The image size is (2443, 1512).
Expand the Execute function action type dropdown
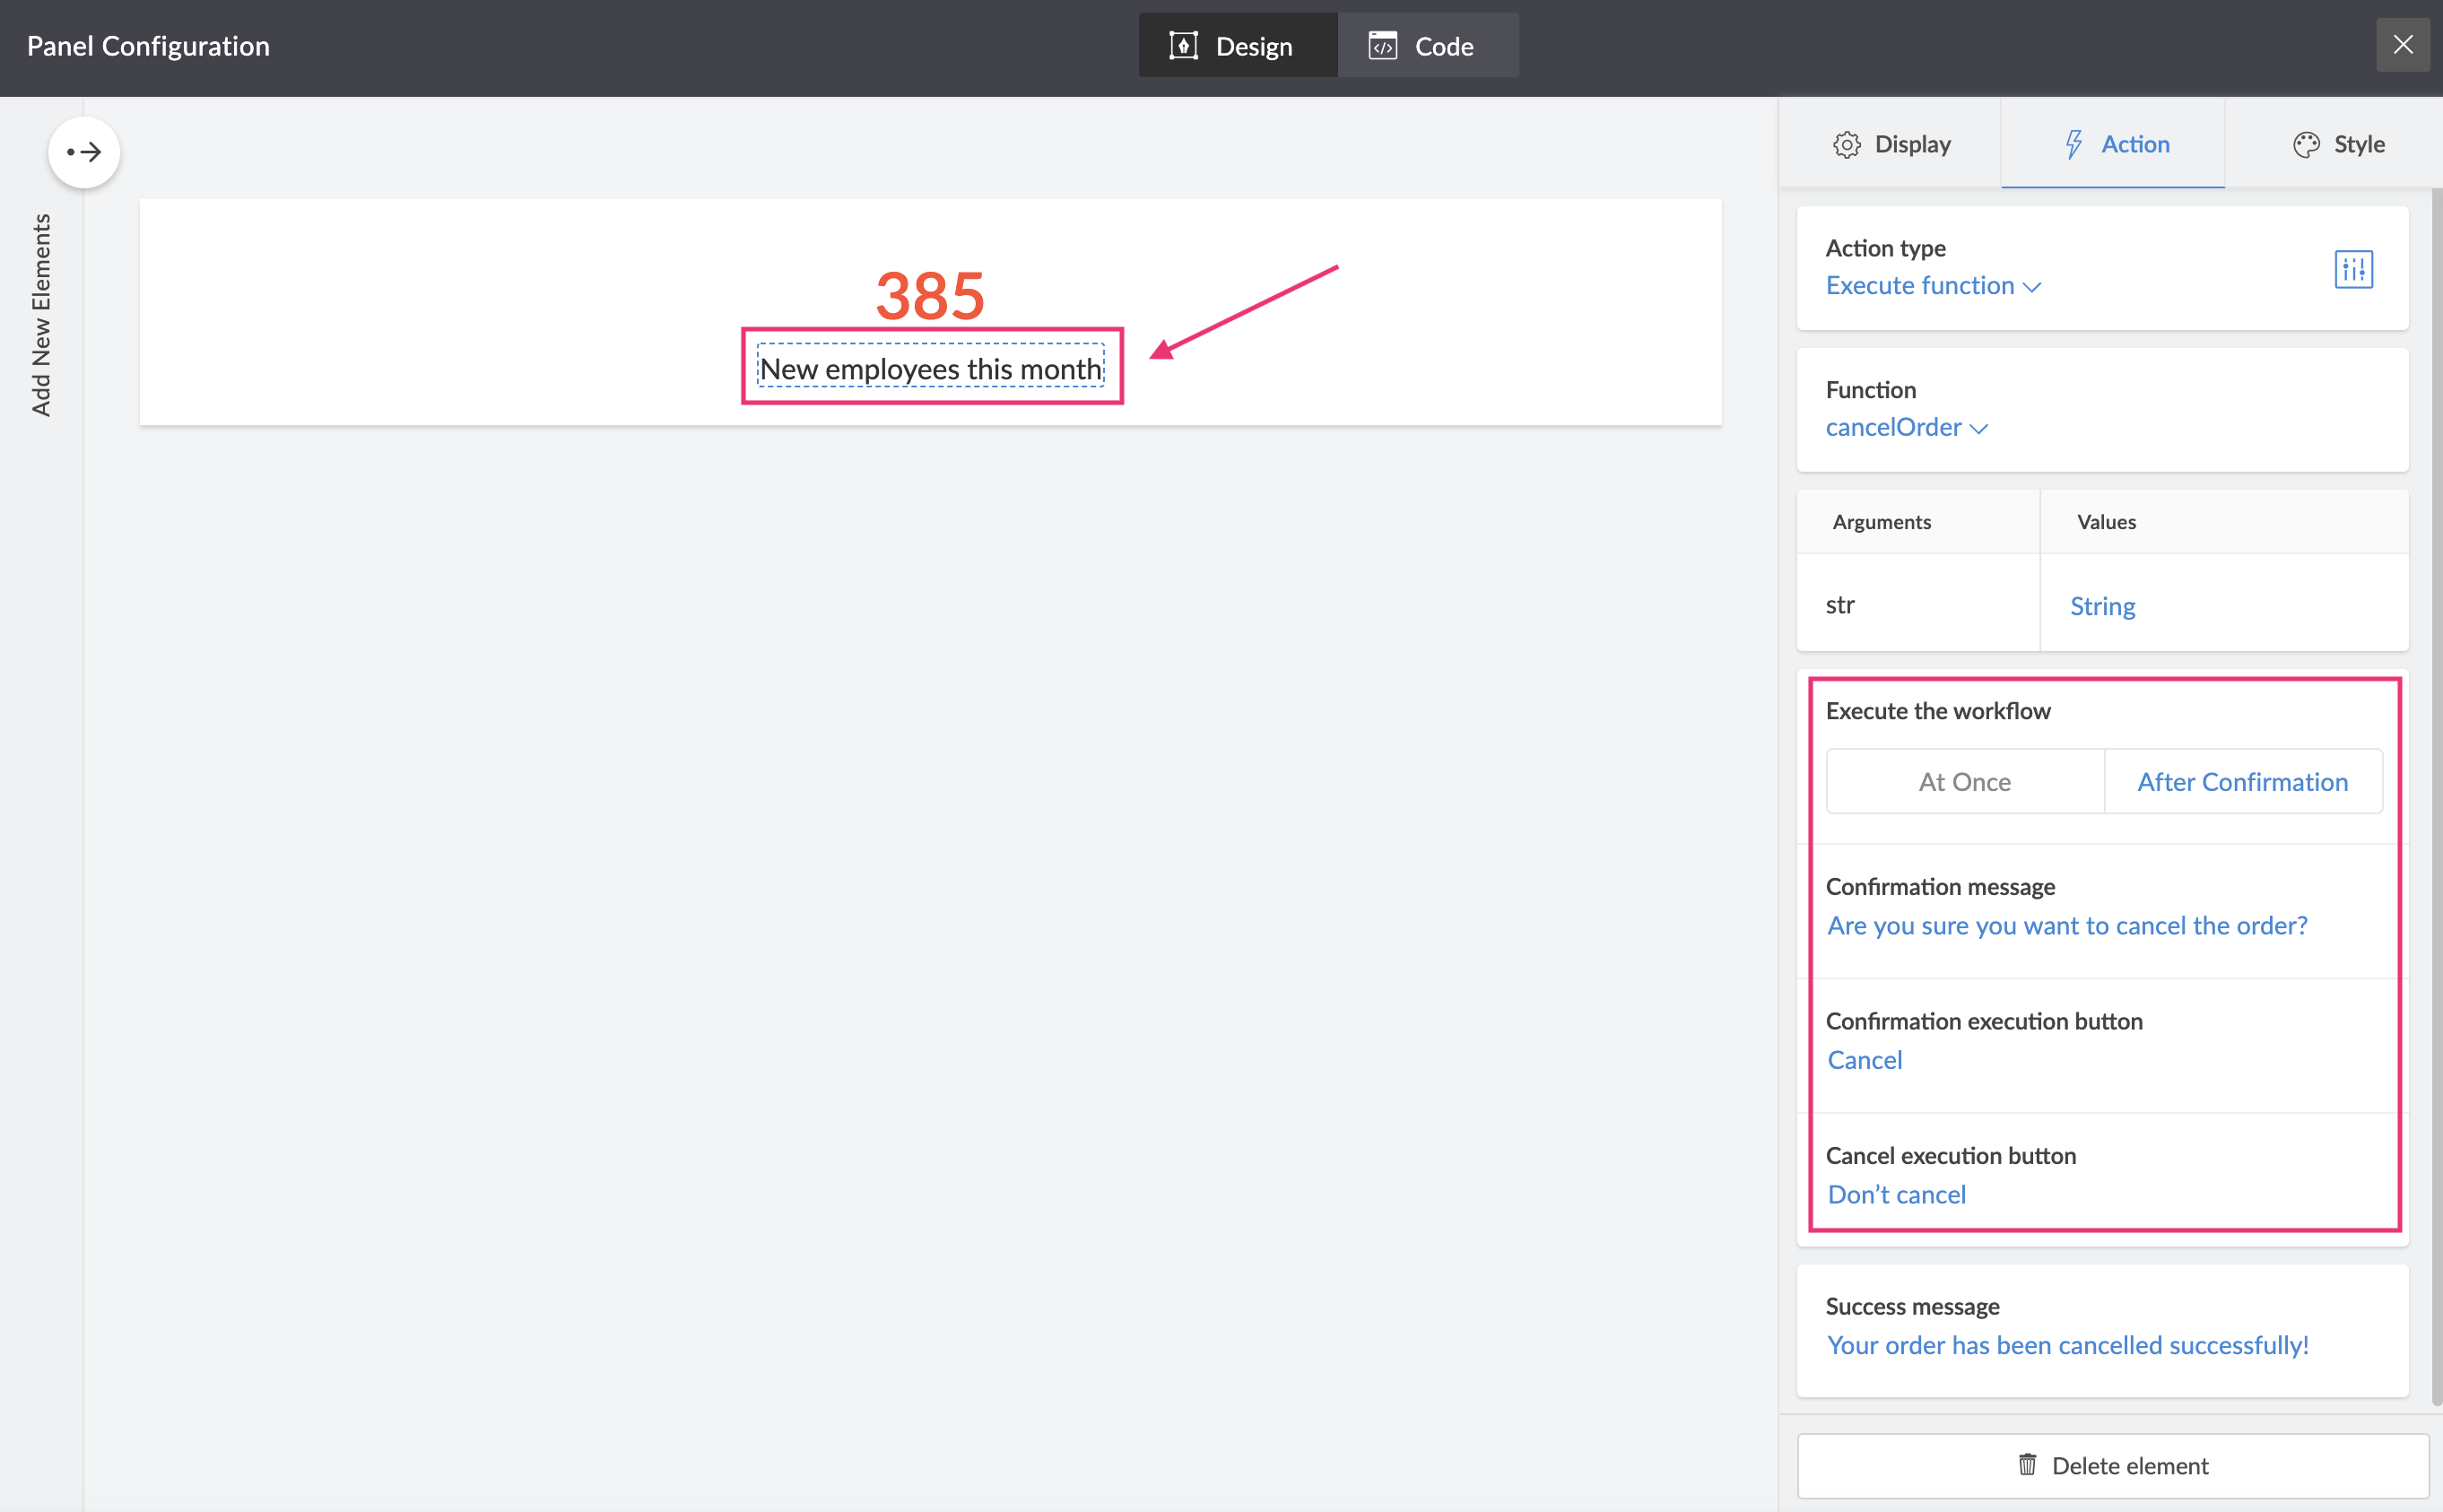click(1932, 286)
